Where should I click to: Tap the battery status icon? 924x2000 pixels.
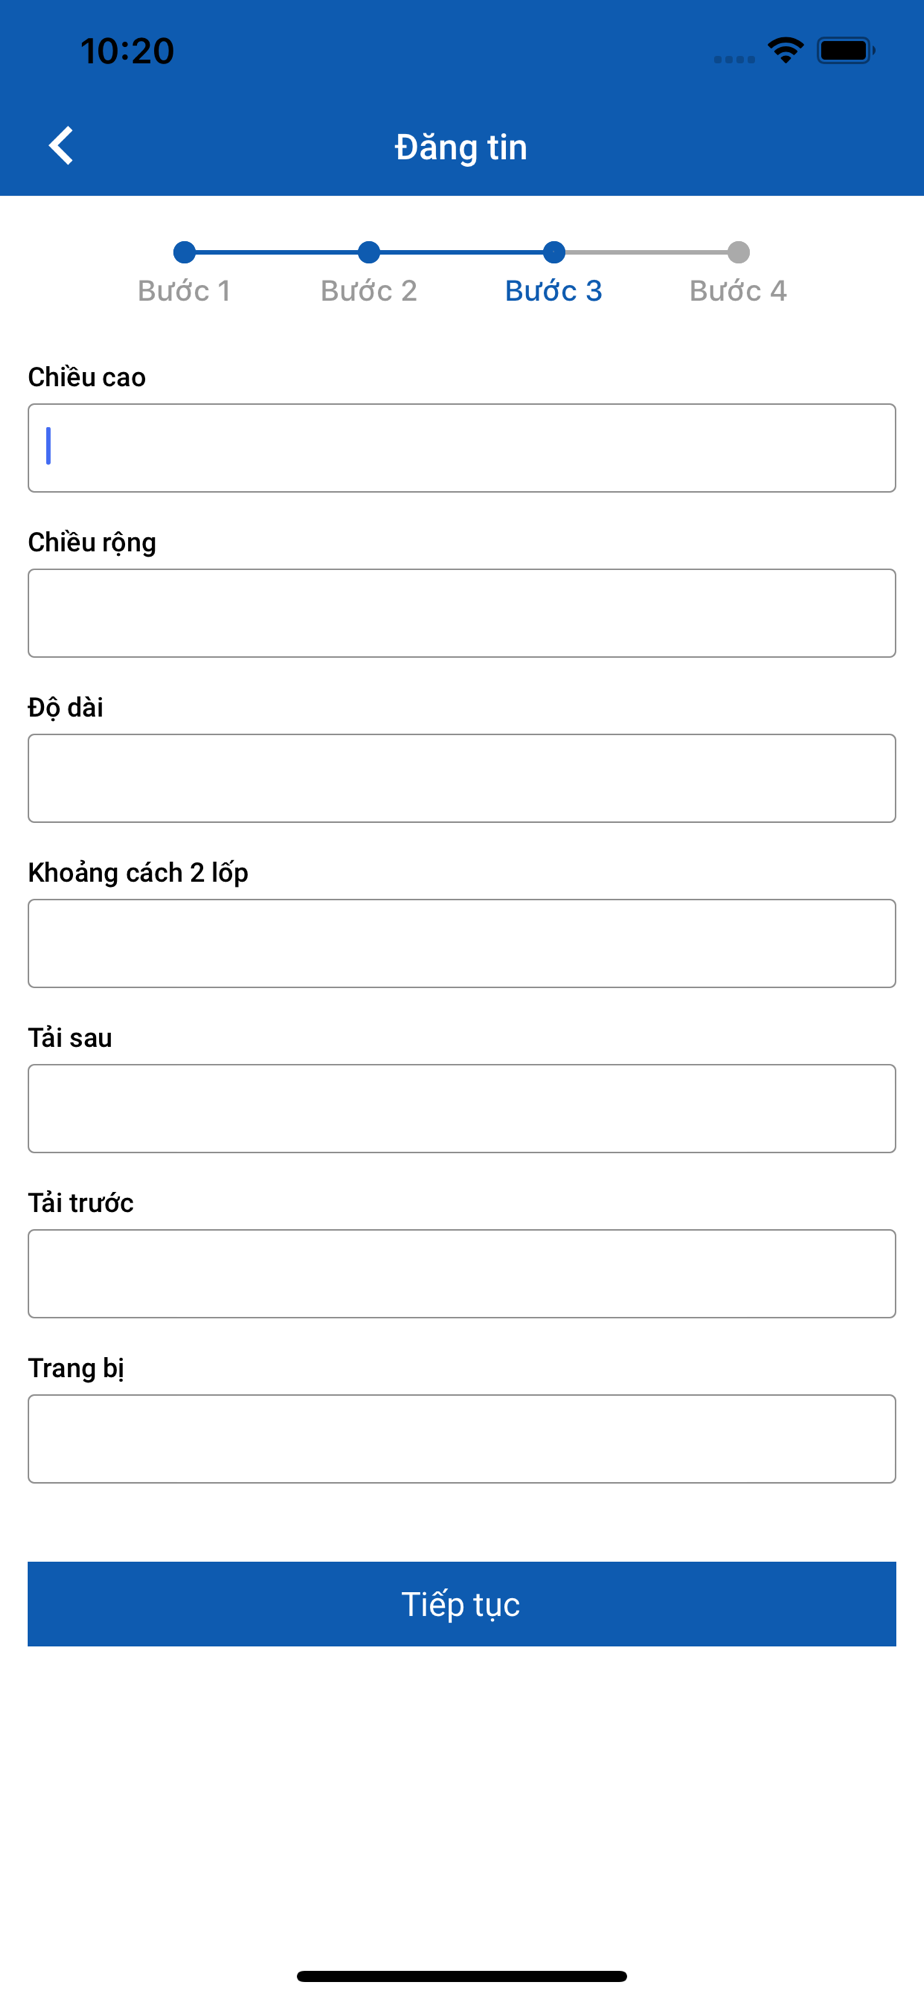point(846,50)
